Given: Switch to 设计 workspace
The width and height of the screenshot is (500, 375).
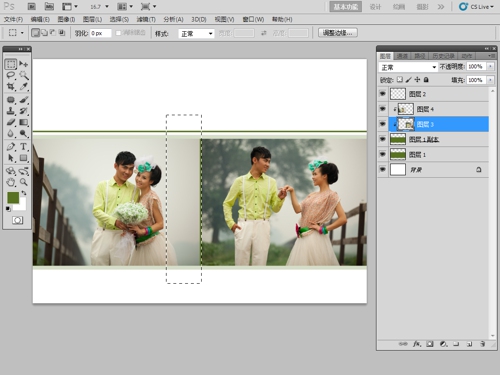Looking at the screenshot, I should pyautogui.click(x=375, y=7).
